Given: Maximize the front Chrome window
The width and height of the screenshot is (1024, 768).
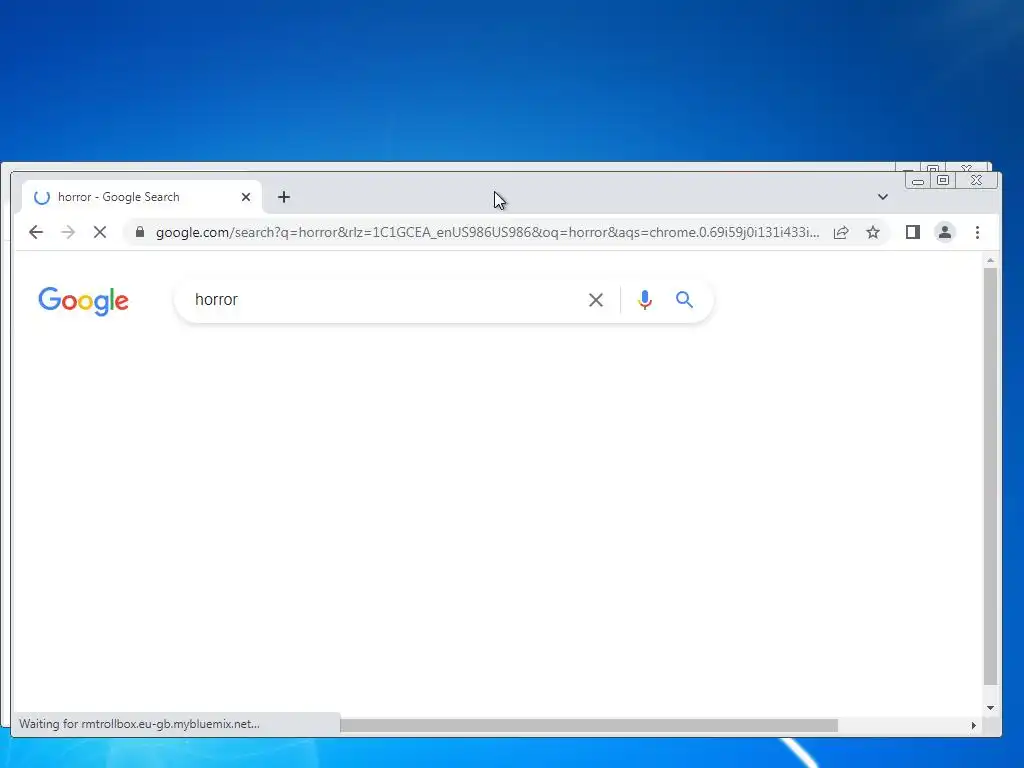Looking at the screenshot, I should [x=943, y=181].
